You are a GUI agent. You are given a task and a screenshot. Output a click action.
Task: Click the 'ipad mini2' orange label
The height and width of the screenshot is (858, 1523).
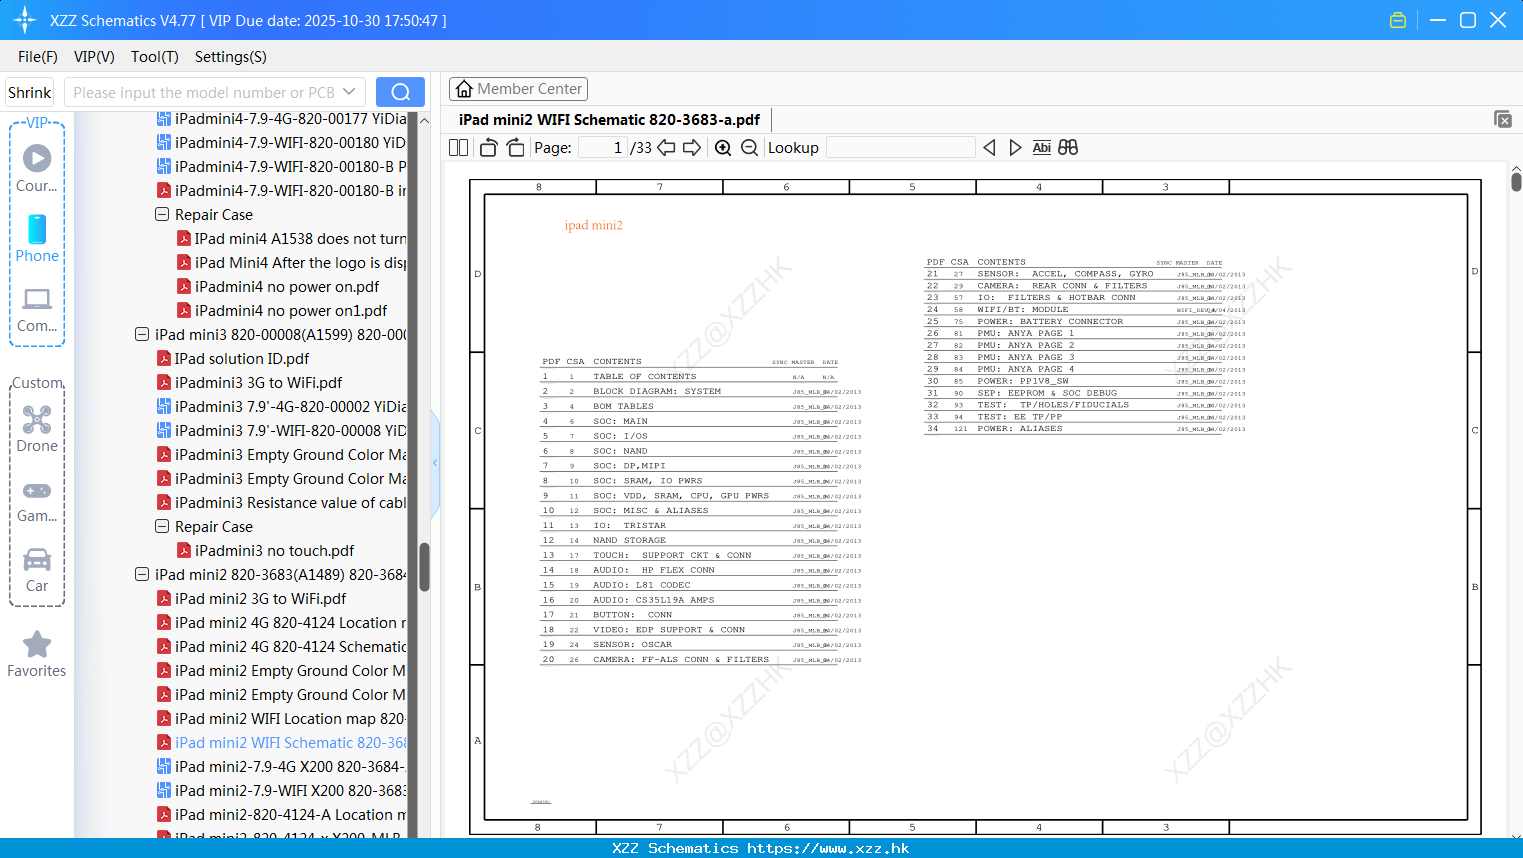coord(593,226)
